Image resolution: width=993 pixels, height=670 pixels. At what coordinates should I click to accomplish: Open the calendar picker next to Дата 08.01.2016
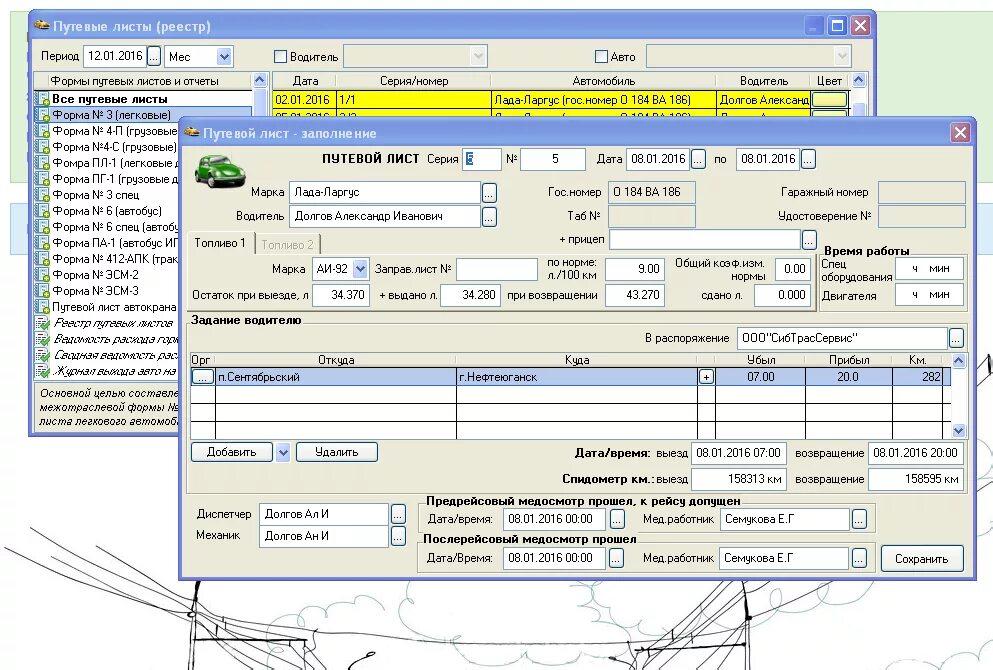point(698,160)
